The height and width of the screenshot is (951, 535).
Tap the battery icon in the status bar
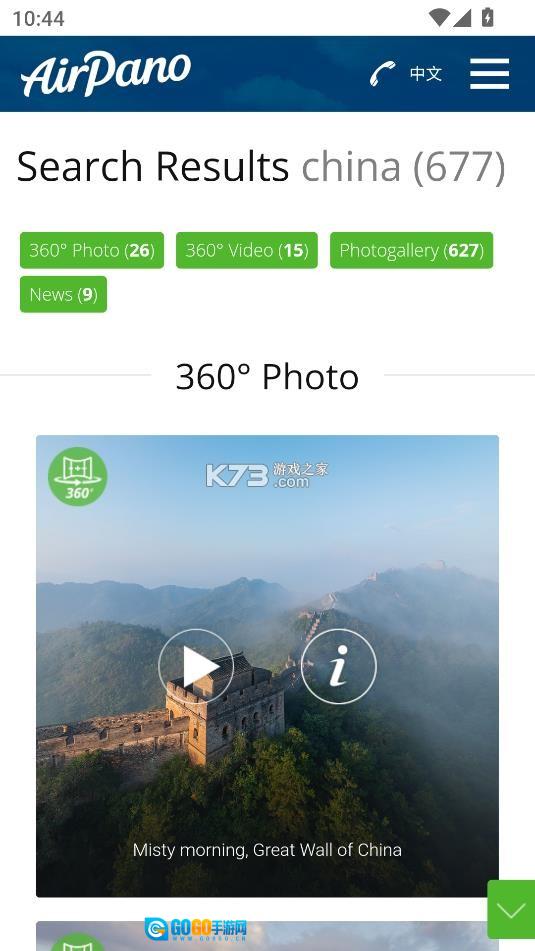tap(488, 17)
